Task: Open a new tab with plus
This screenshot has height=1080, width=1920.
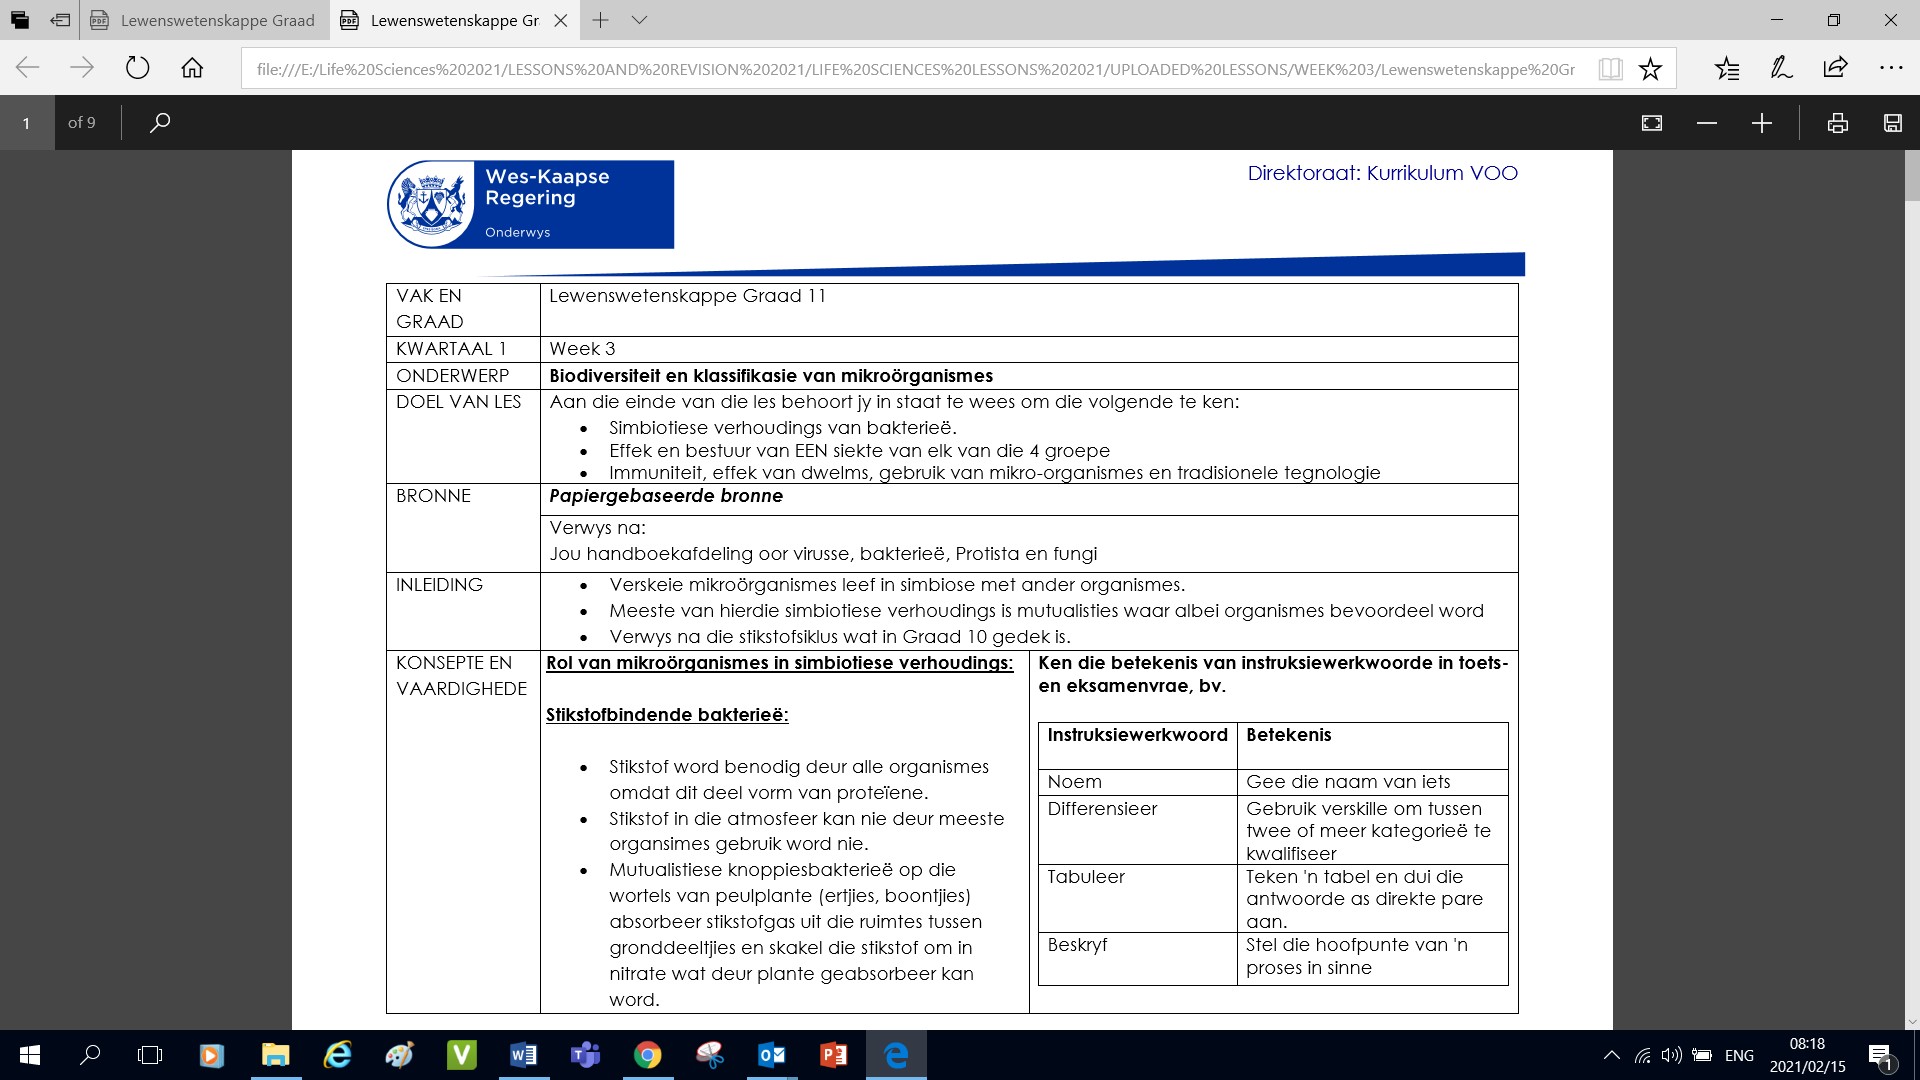Action: (x=600, y=20)
